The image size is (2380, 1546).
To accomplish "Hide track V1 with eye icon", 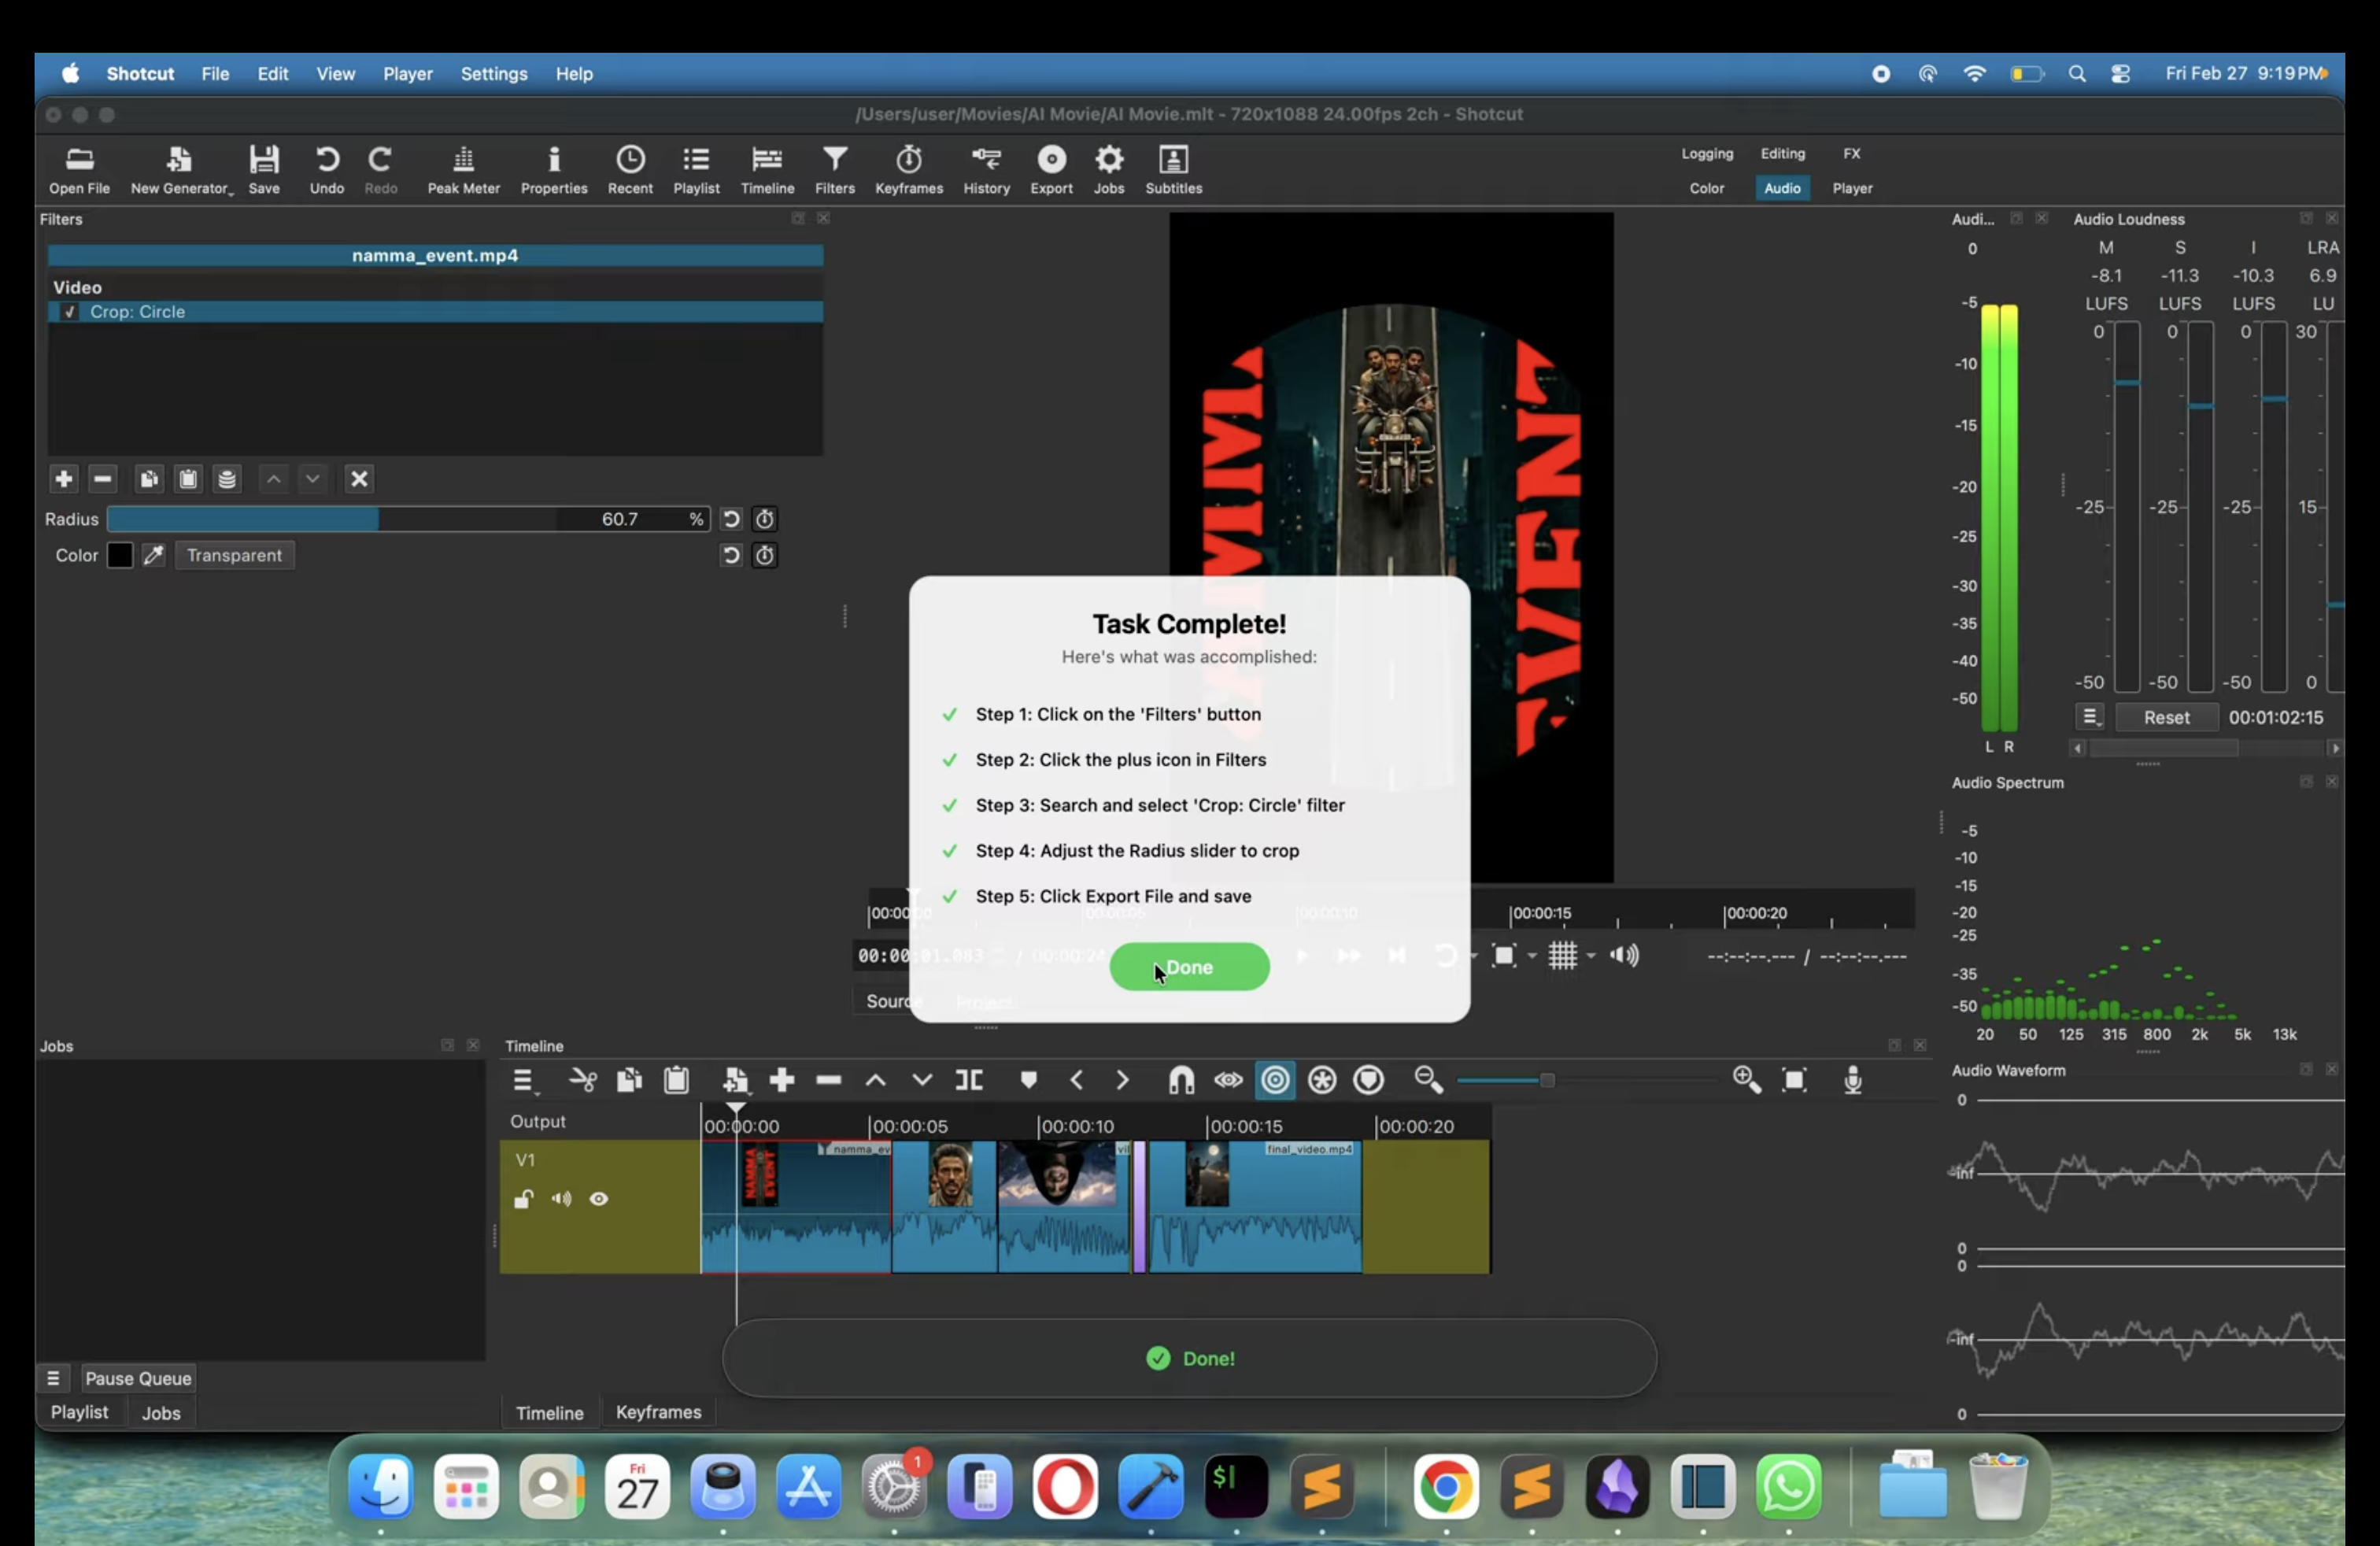I will (599, 1199).
